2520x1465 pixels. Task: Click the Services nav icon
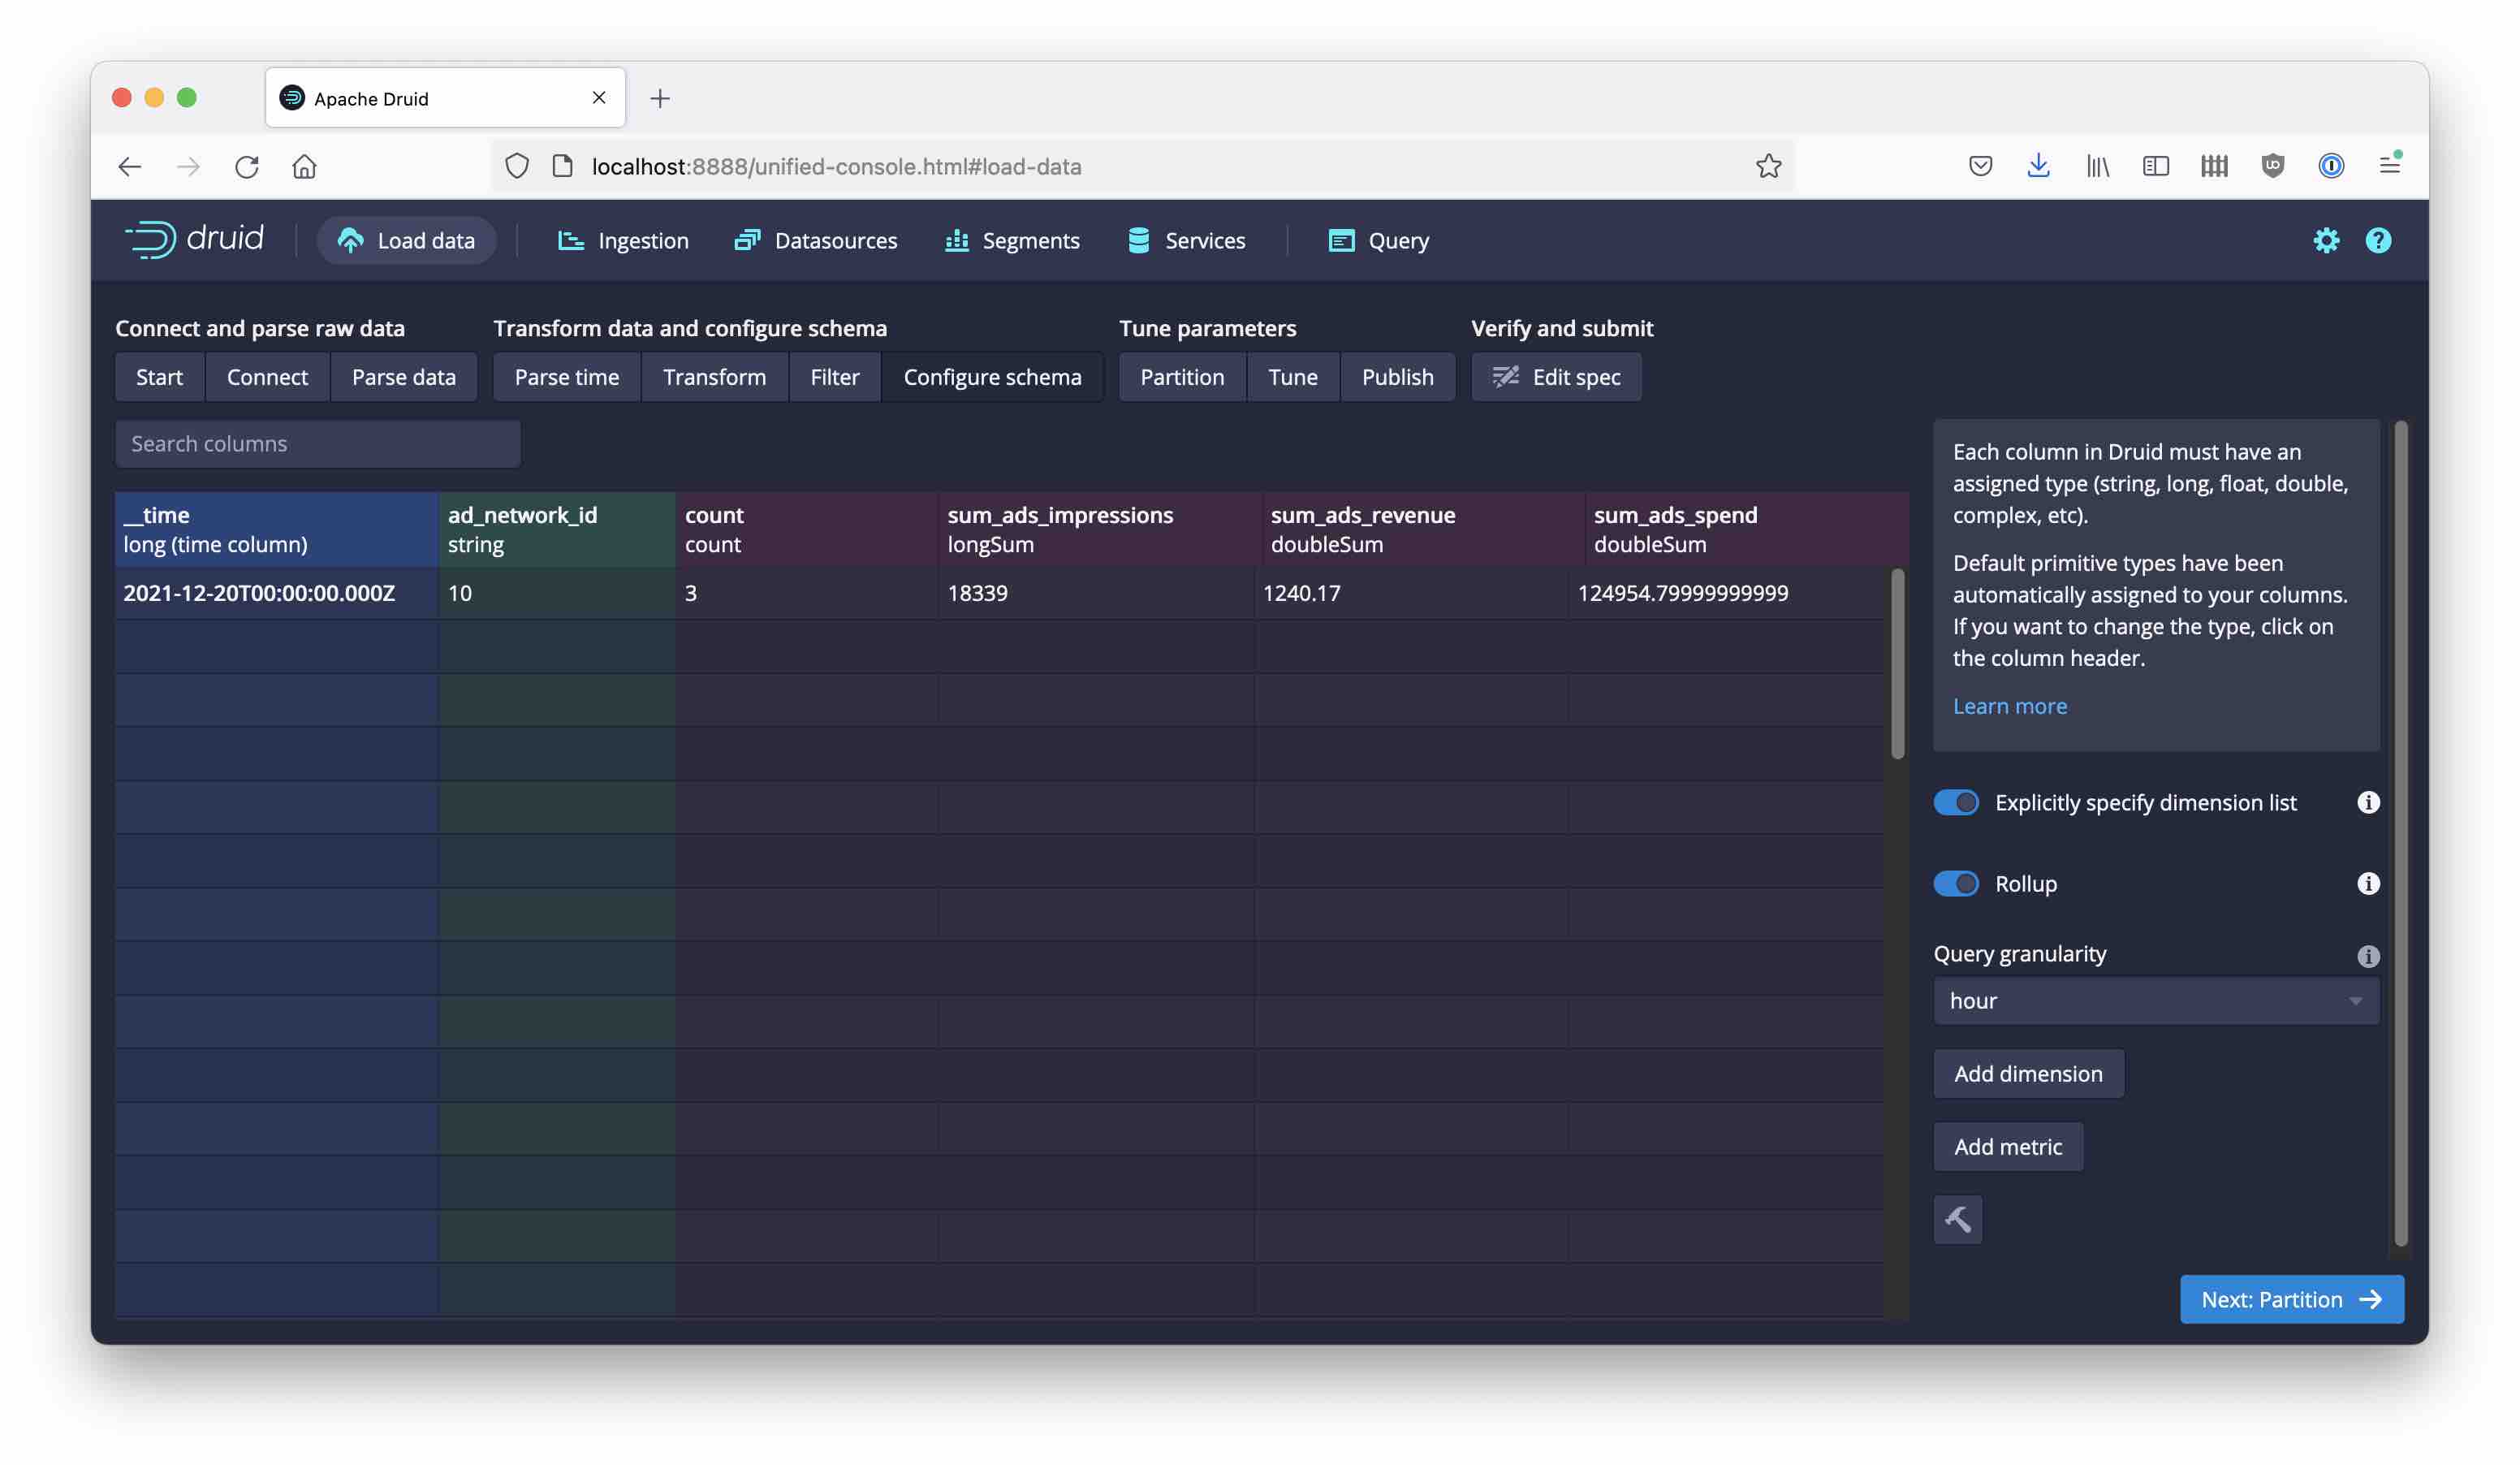coord(1137,239)
